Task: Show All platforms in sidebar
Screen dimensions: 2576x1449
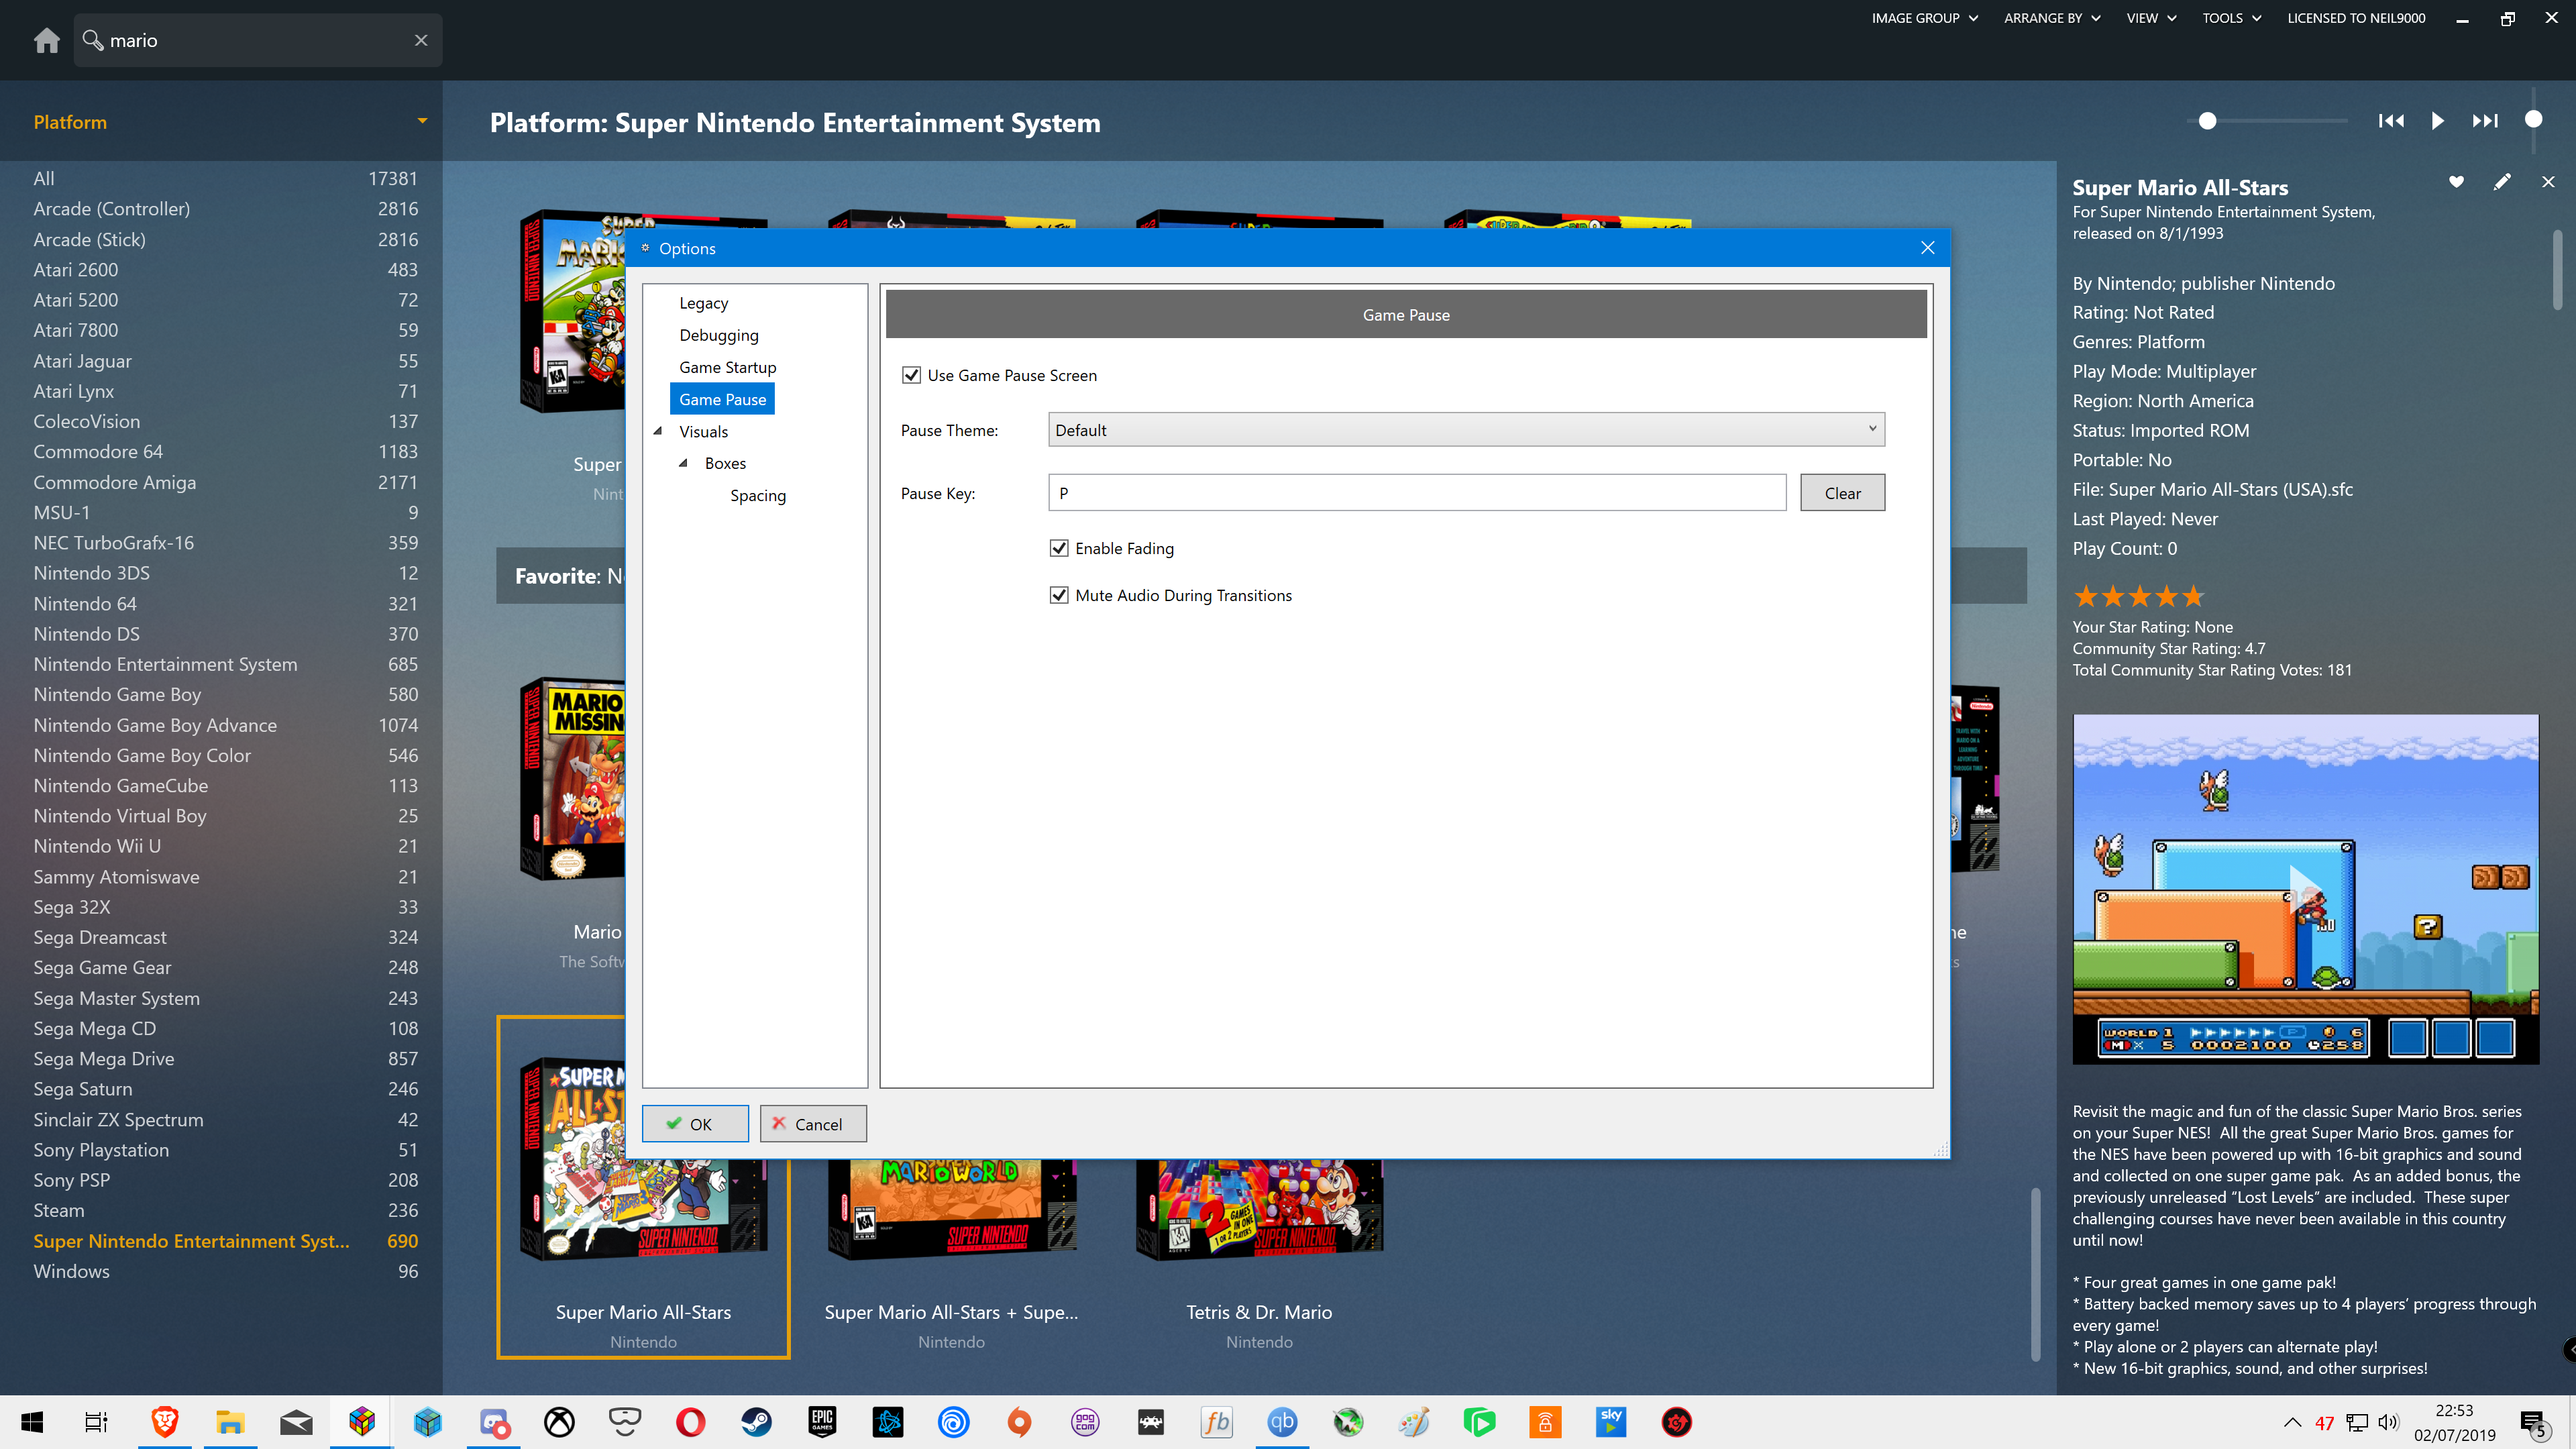Action: [225, 178]
